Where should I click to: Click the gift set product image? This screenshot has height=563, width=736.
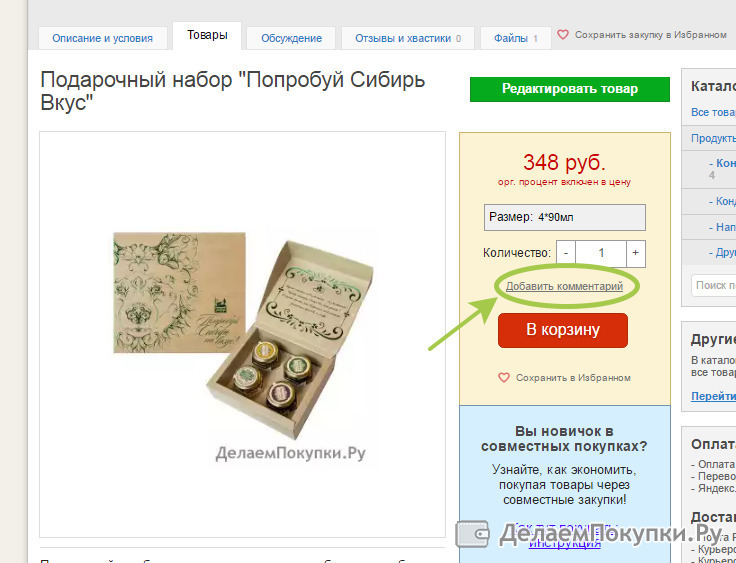[244, 336]
